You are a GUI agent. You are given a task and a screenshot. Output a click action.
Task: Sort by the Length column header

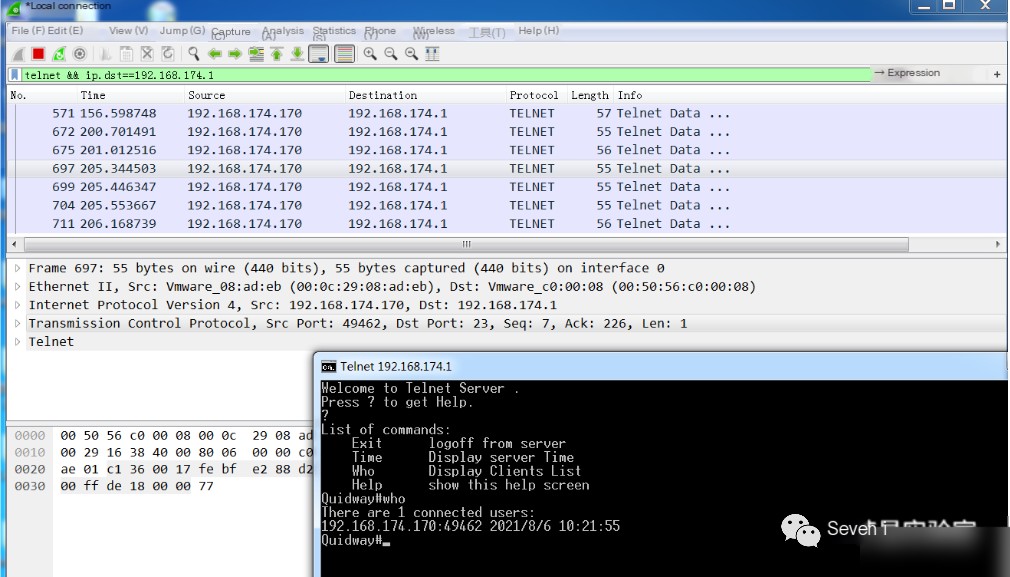point(590,95)
